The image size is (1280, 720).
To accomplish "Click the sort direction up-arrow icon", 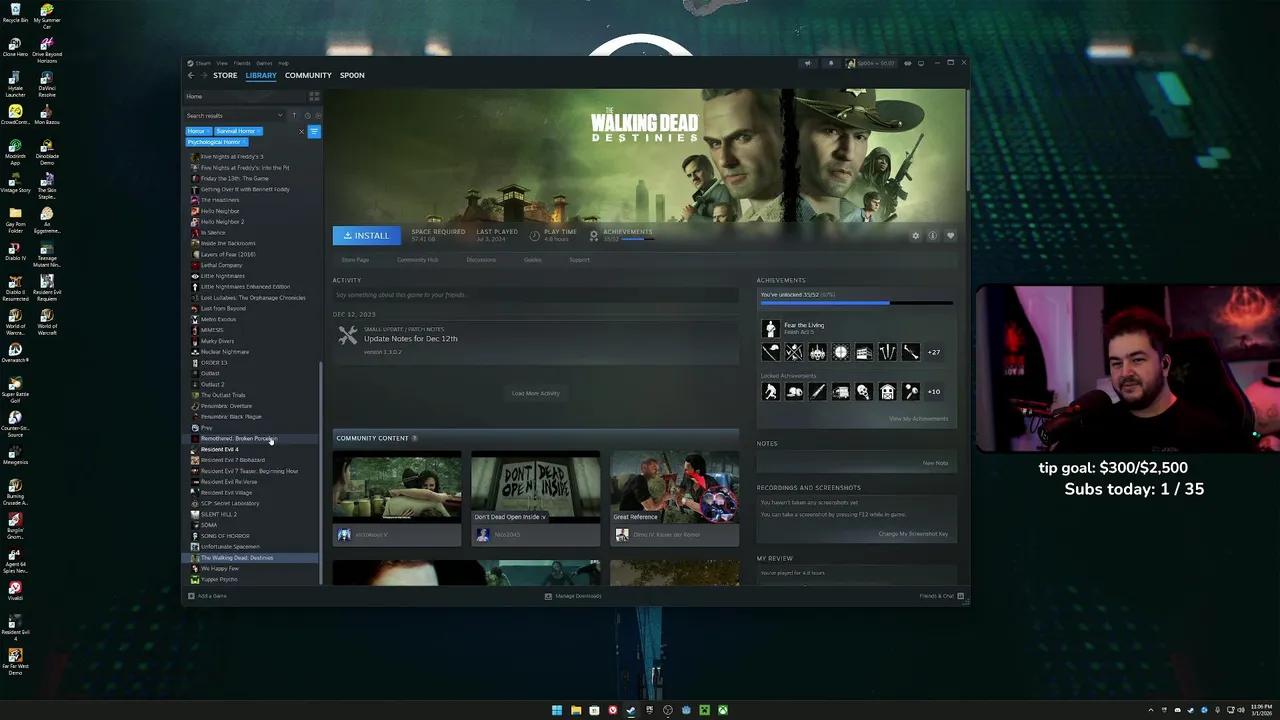I will (294, 116).
